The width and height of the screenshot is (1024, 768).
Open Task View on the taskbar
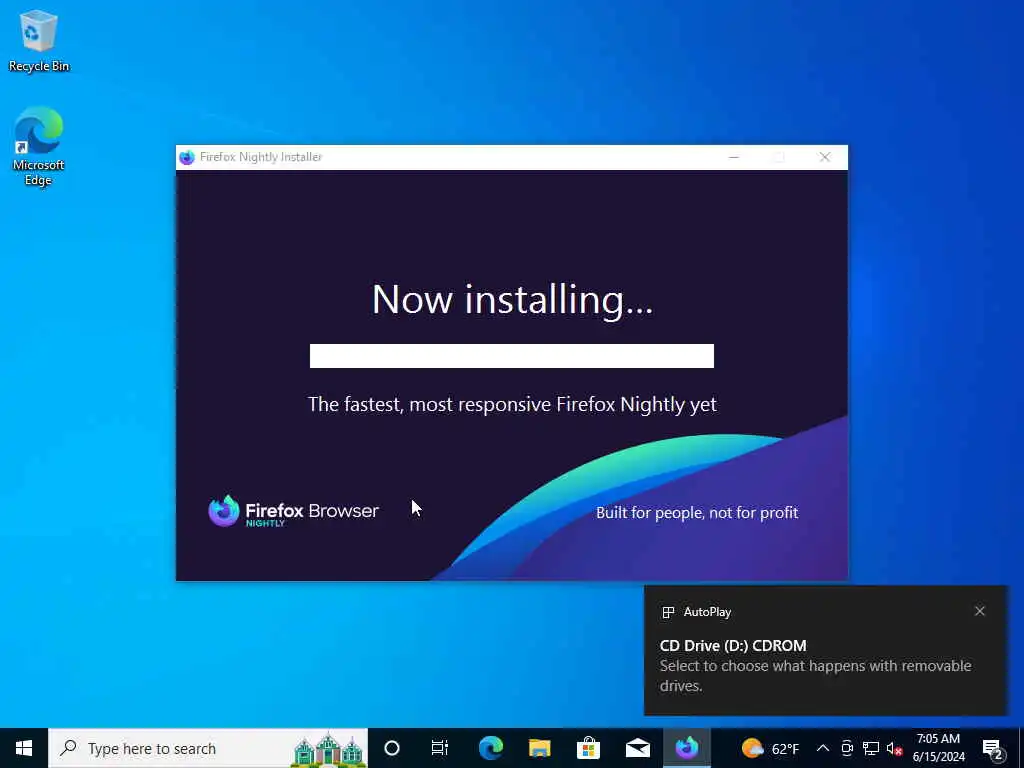pyautogui.click(x=440, y=748)
